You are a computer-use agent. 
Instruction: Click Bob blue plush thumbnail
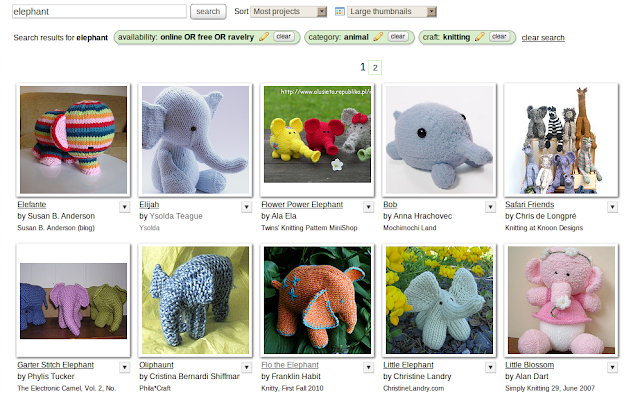coord(439,140)
